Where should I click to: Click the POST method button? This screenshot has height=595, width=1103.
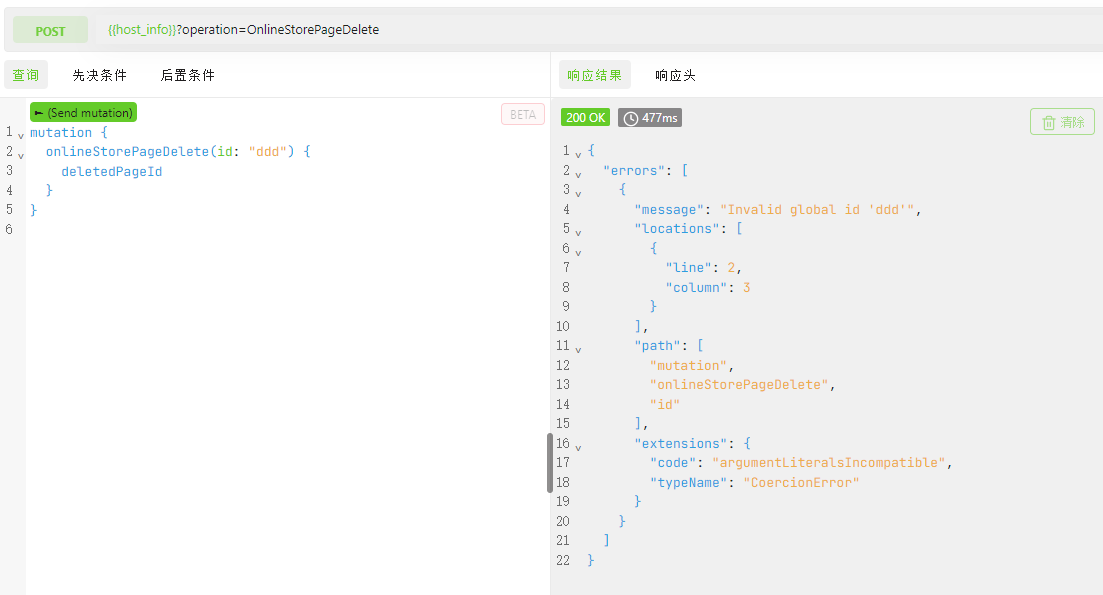tap(50, 30)
